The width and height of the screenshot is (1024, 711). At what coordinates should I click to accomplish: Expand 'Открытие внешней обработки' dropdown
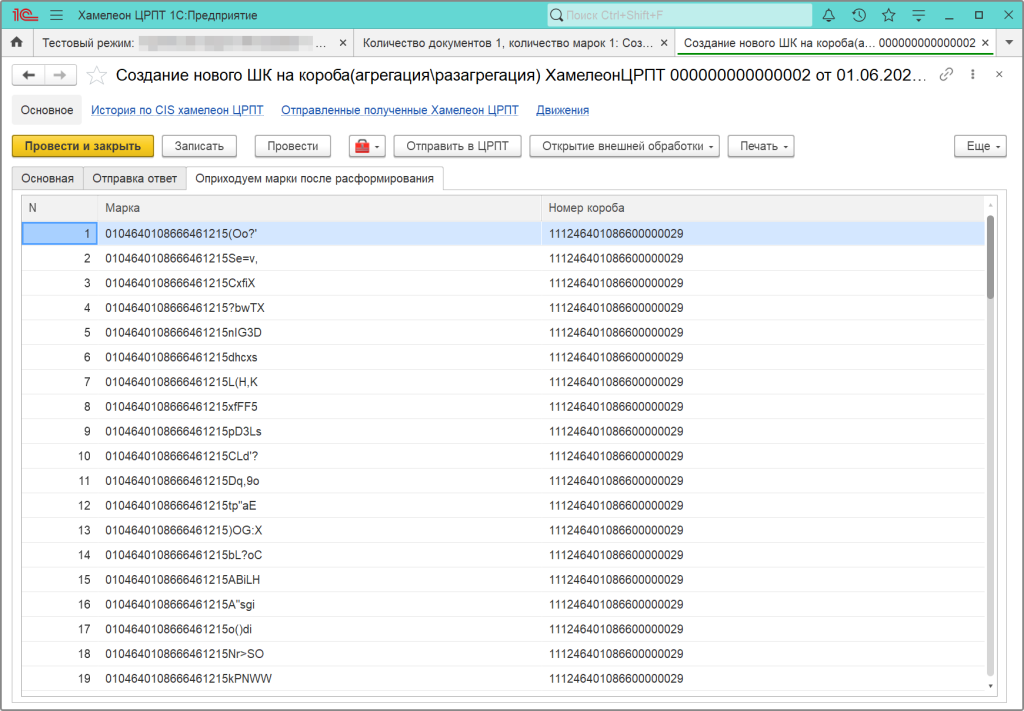coord(624,146)
